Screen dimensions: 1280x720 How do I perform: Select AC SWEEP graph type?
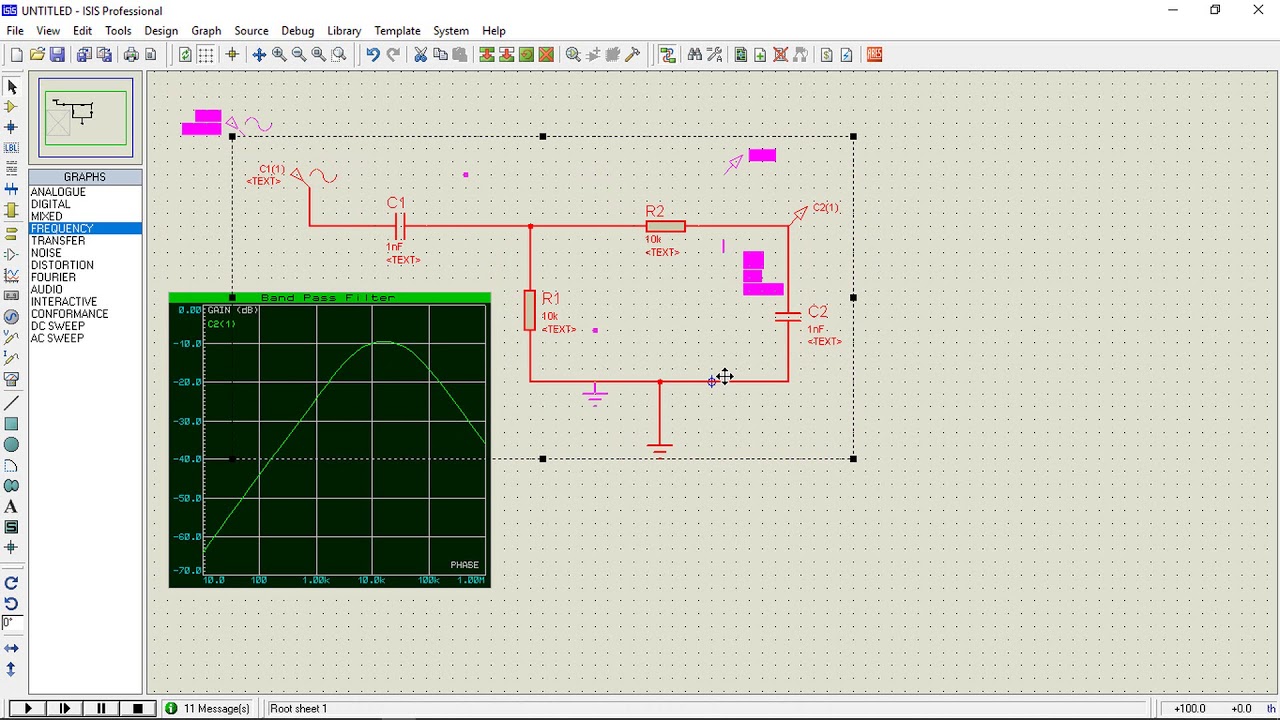(x=57, y=338)
